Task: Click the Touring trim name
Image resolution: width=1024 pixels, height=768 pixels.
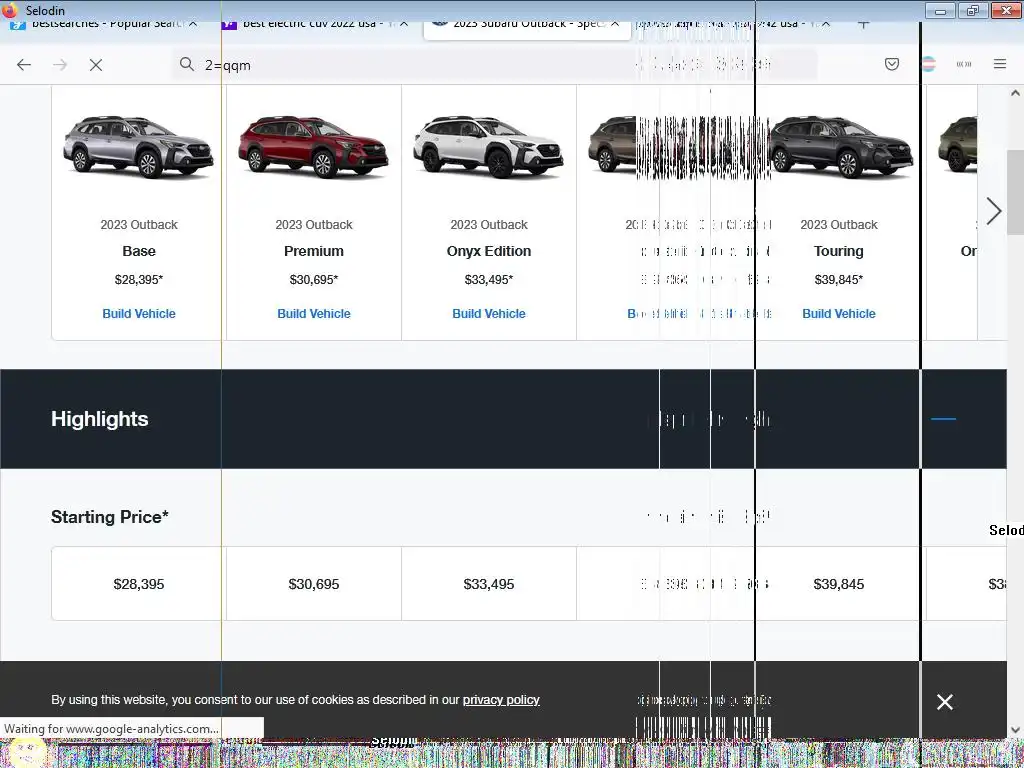Action: tap(839, 251)
